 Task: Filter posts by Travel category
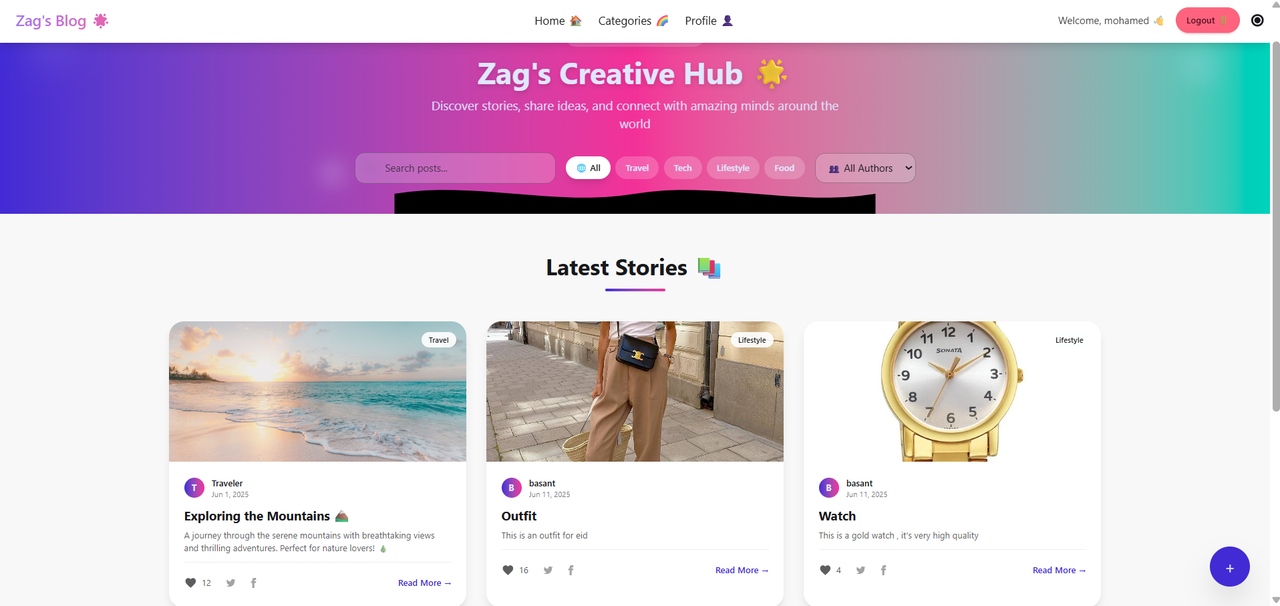tap(637, 168)
